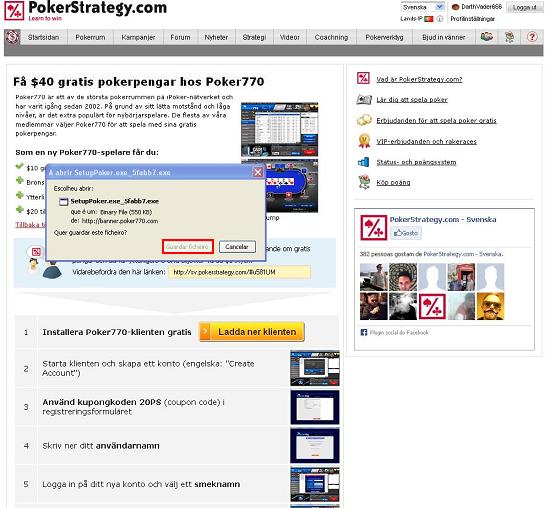
Task: Click Cancelar in the download dialog
Action: [x=237, y=247]
